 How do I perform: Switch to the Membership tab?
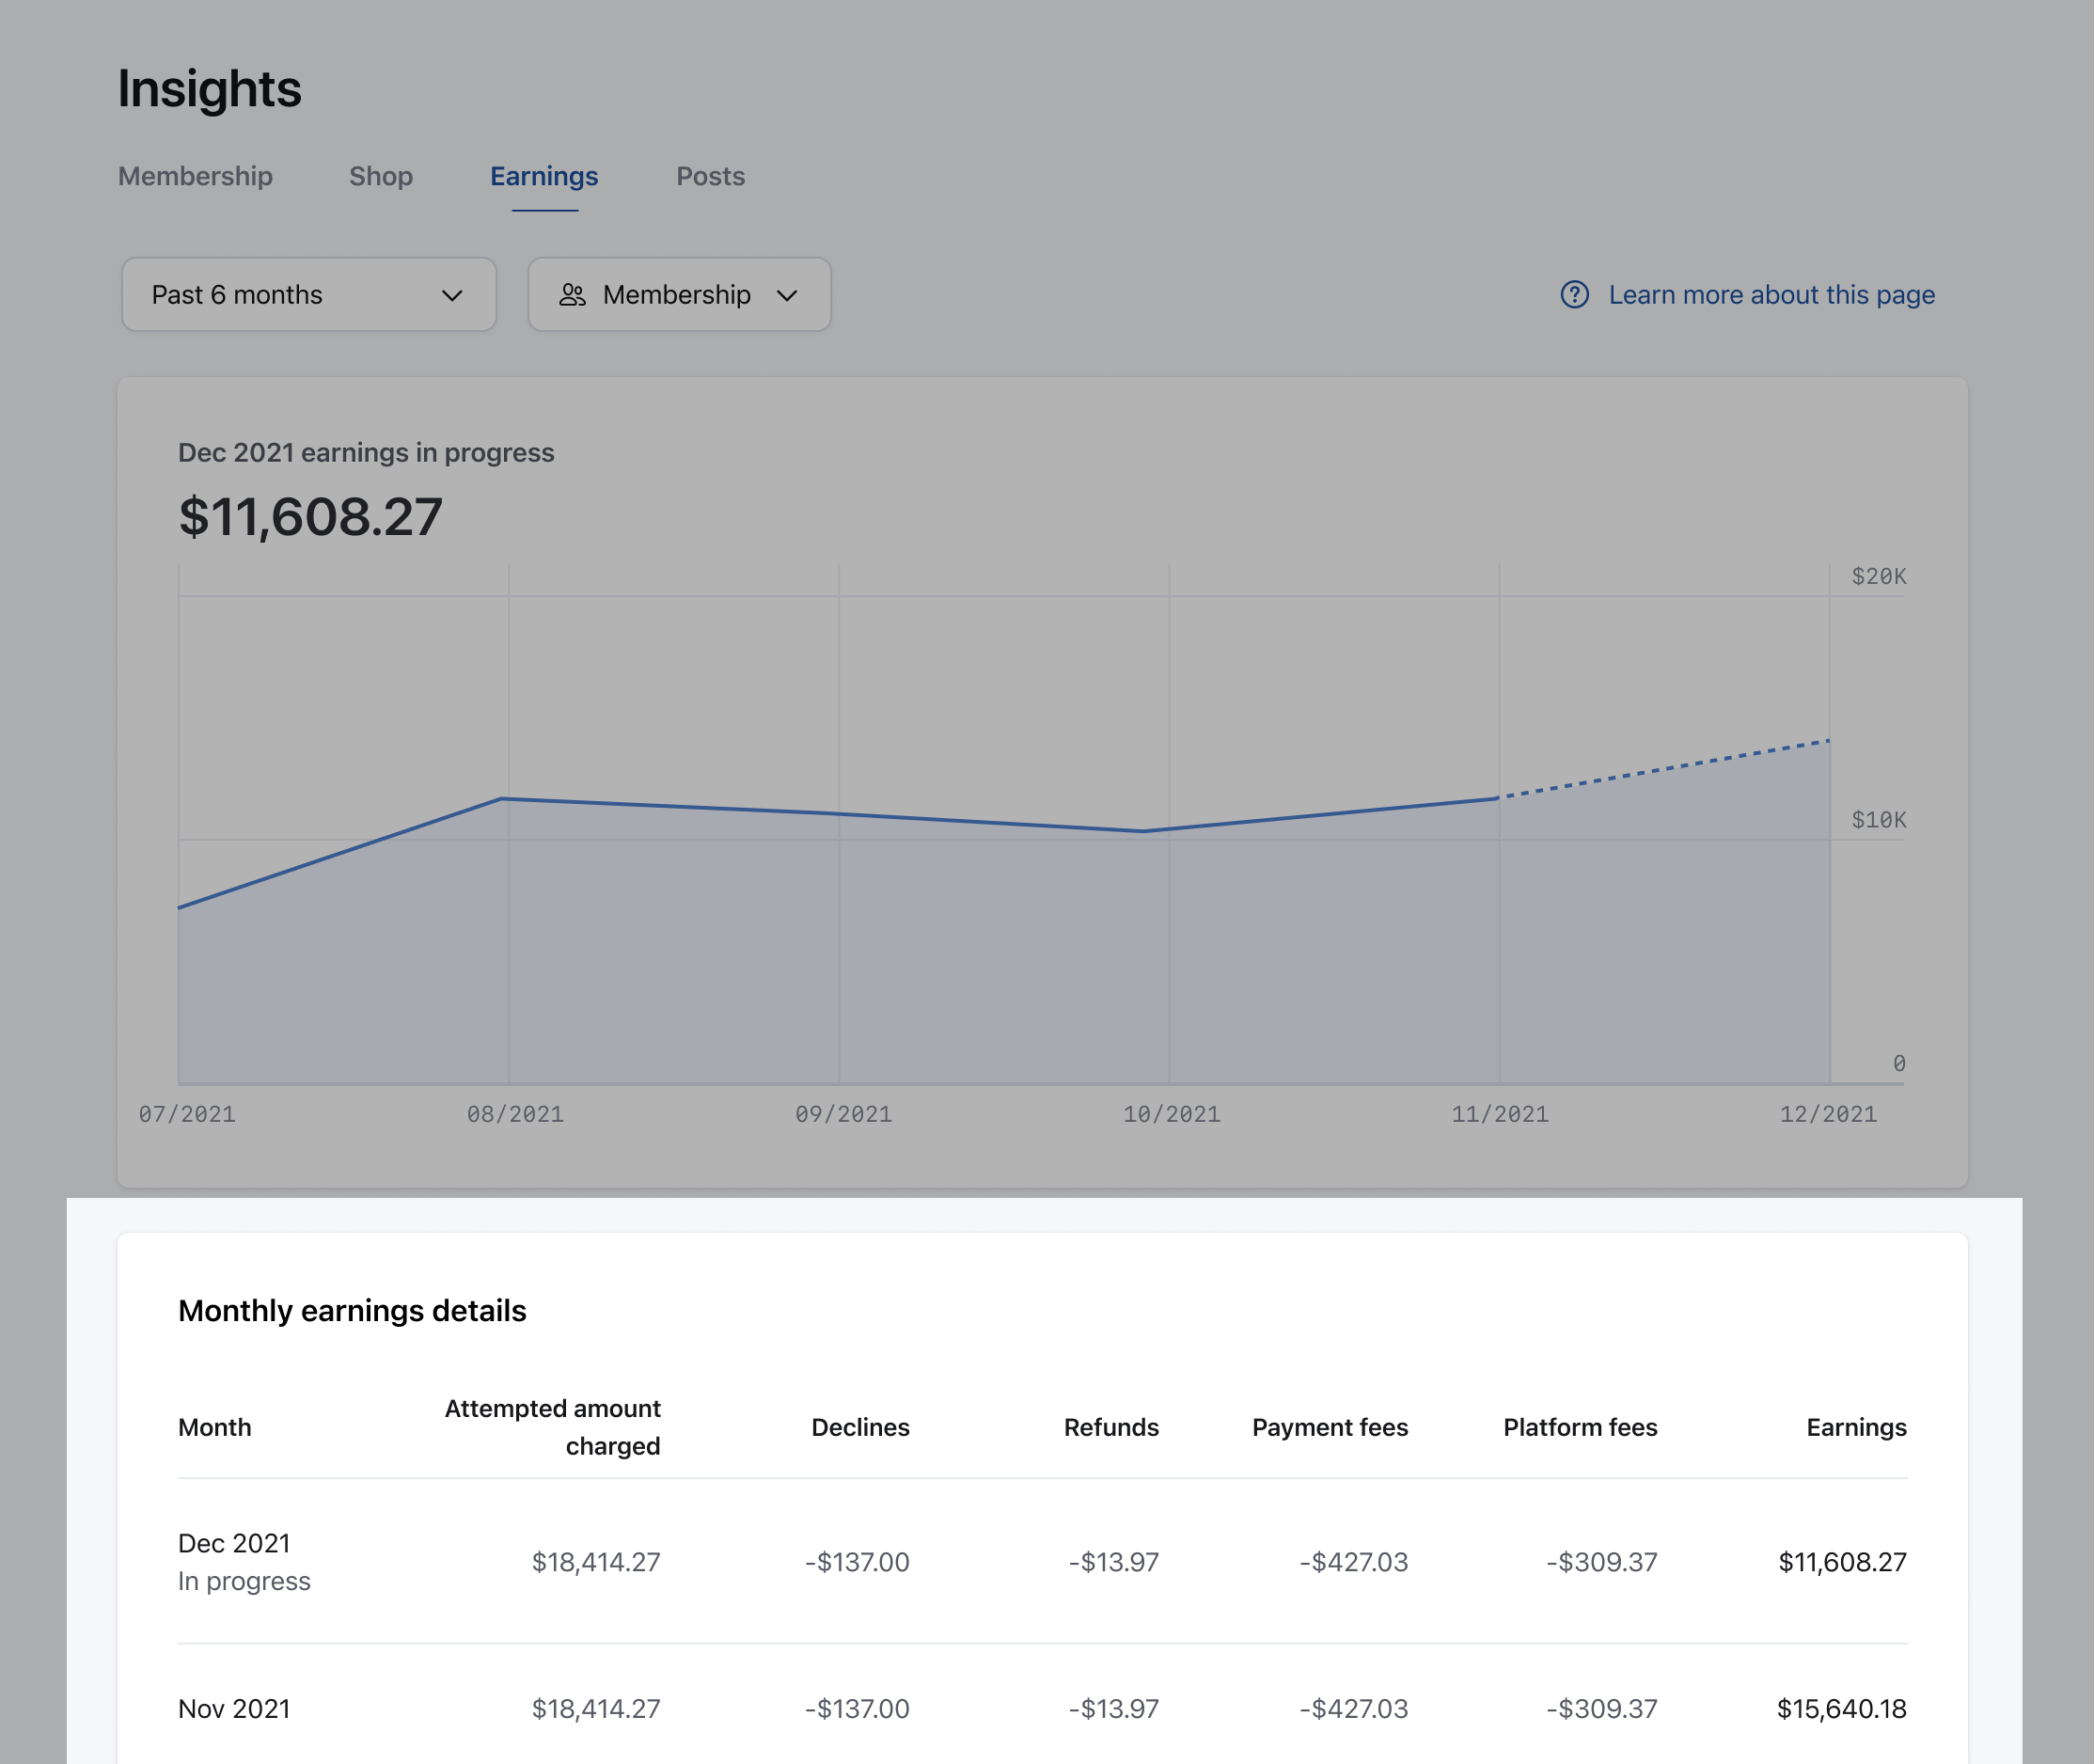point(195,177)
